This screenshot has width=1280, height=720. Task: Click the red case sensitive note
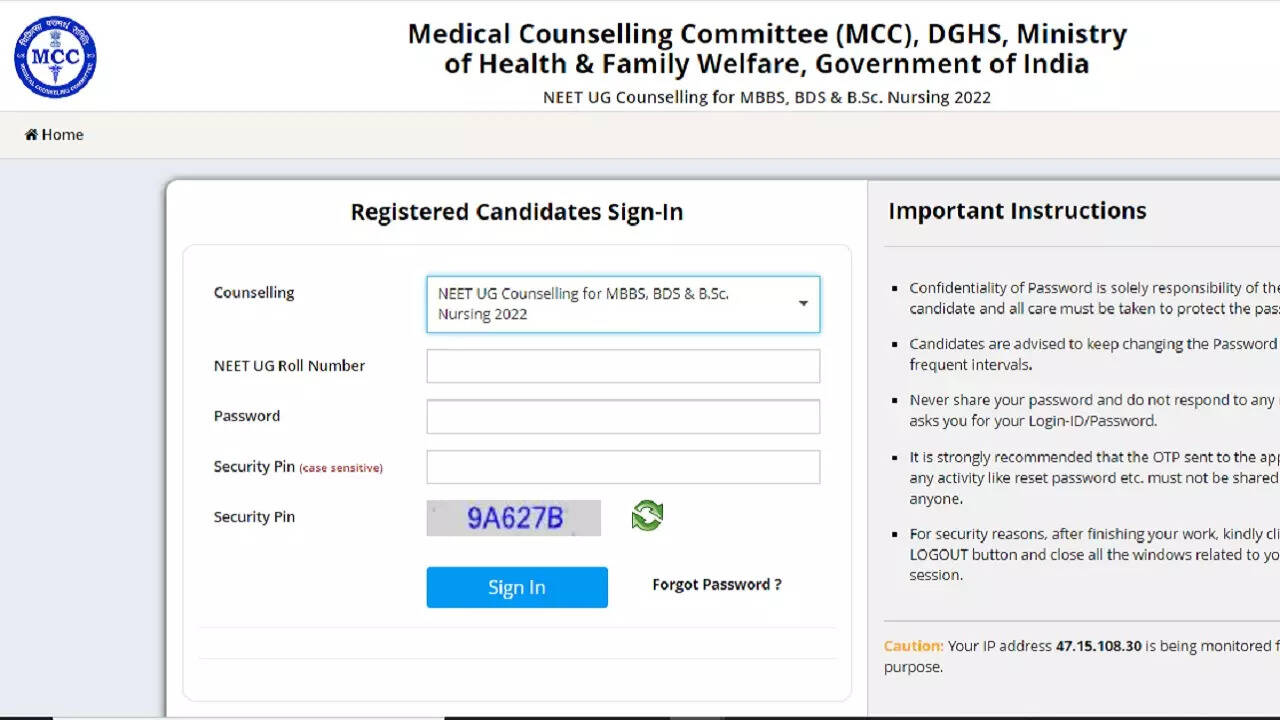click(341, 468)
